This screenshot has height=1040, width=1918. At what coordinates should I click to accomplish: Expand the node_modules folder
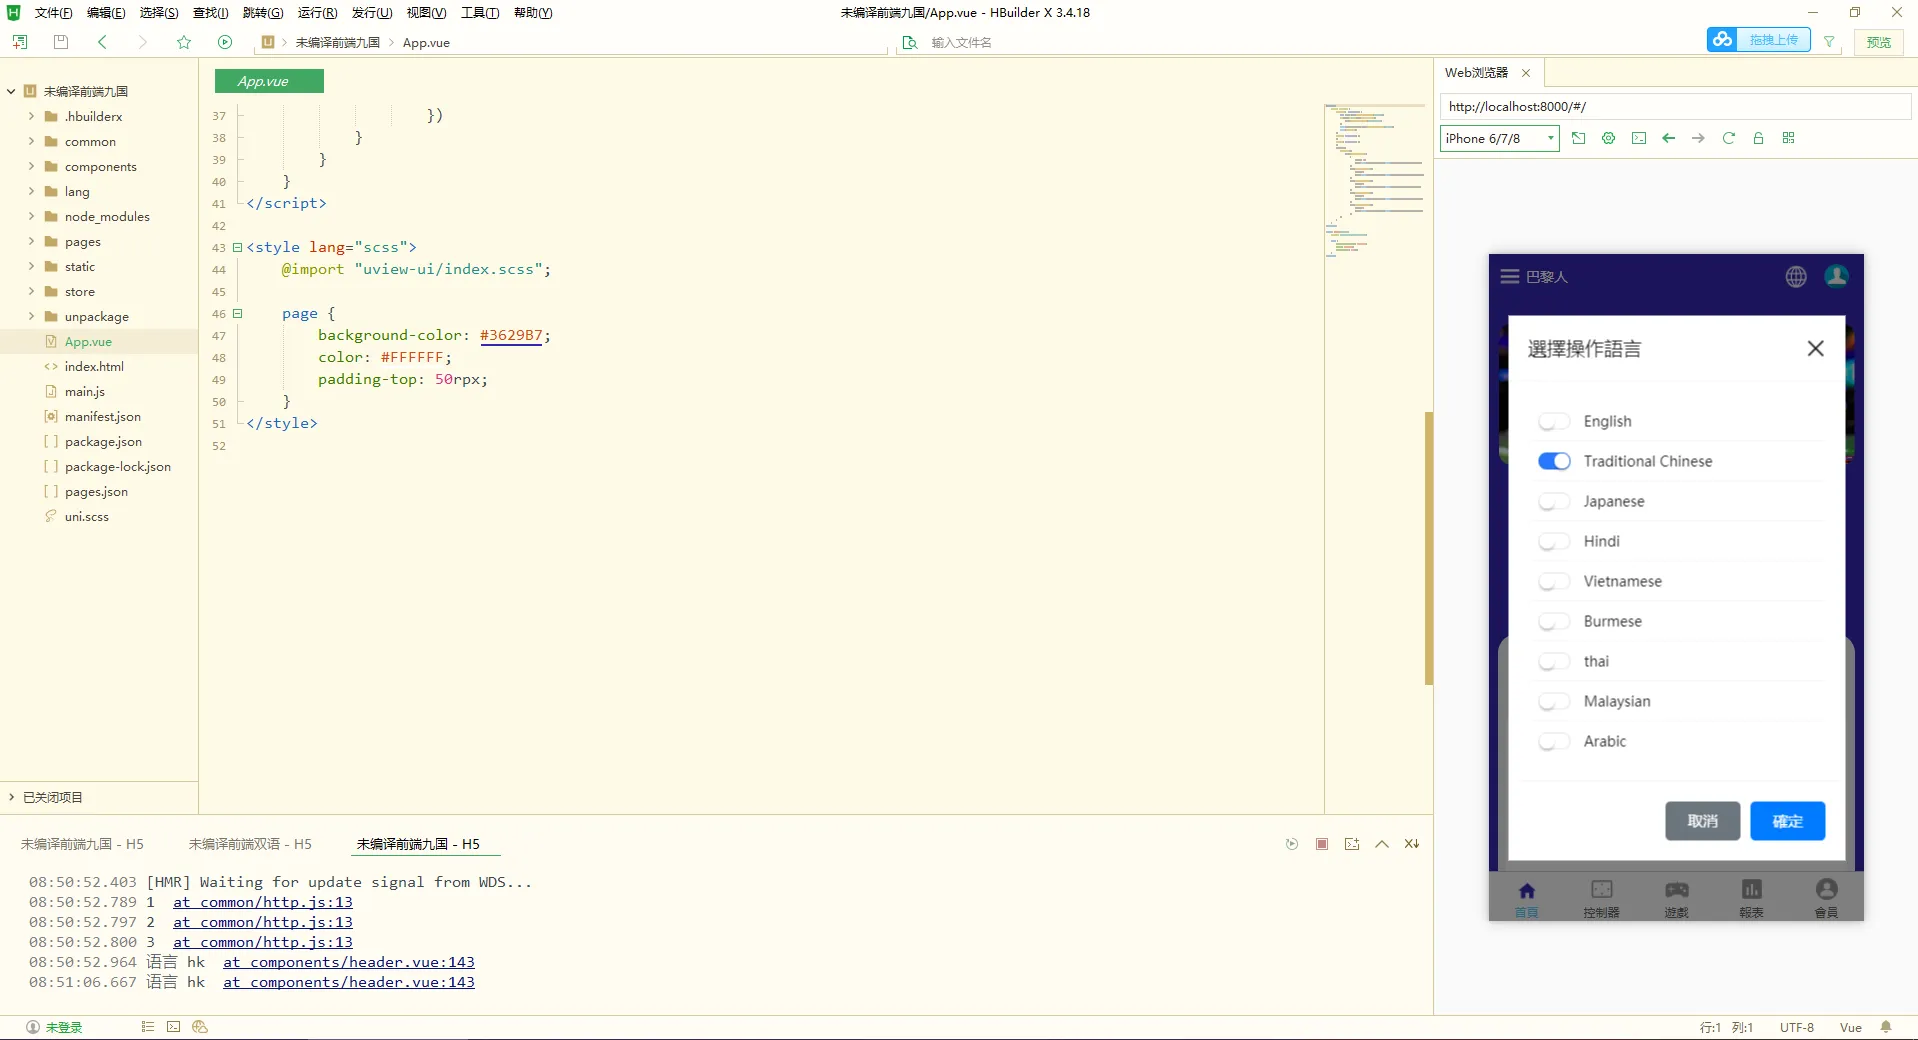click(31, 216)
